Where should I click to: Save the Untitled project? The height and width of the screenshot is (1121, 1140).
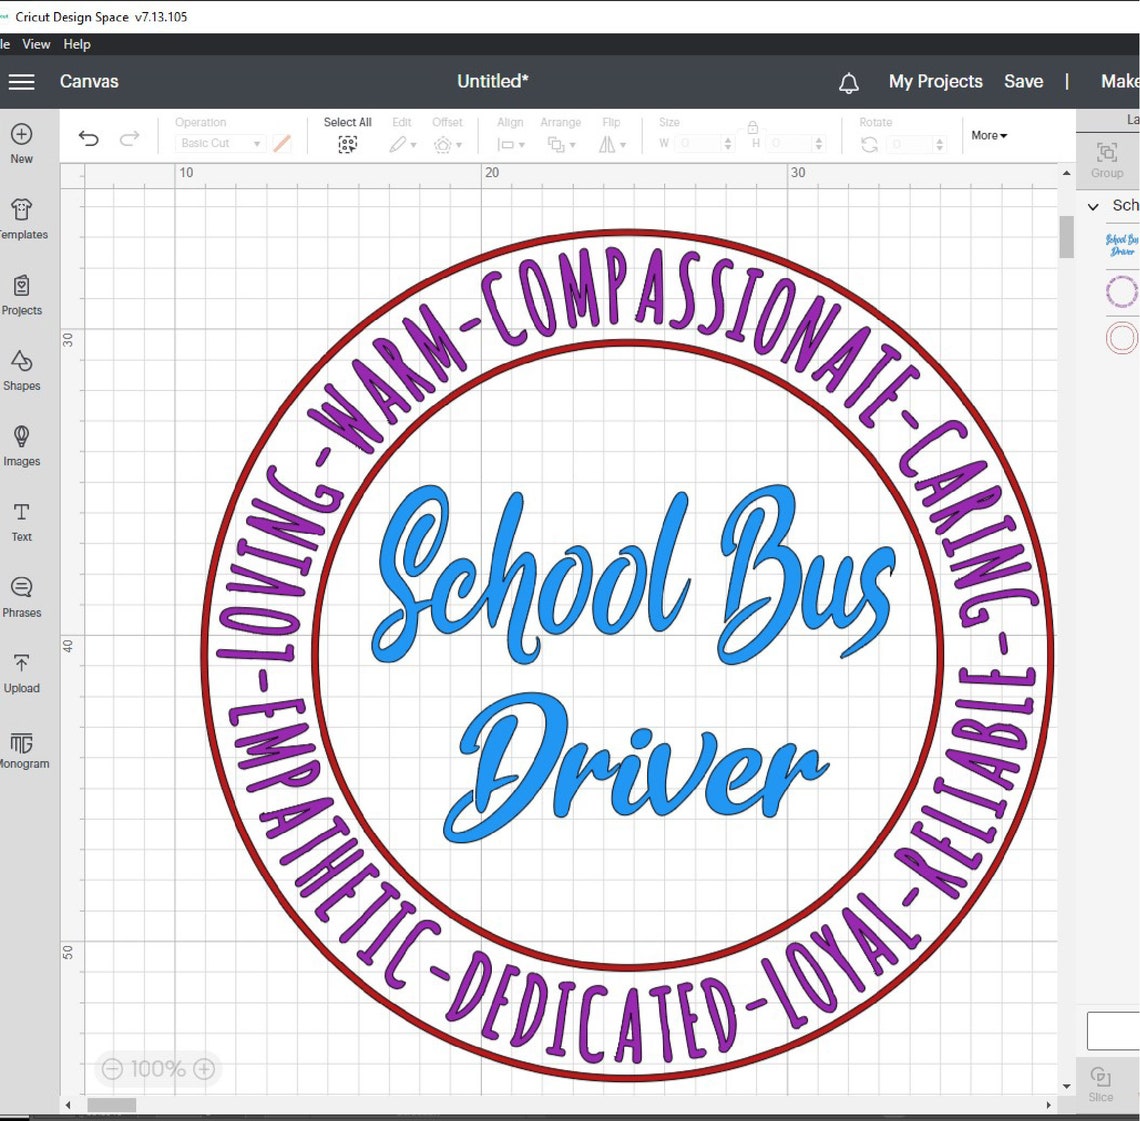[x=1023, y=81]
